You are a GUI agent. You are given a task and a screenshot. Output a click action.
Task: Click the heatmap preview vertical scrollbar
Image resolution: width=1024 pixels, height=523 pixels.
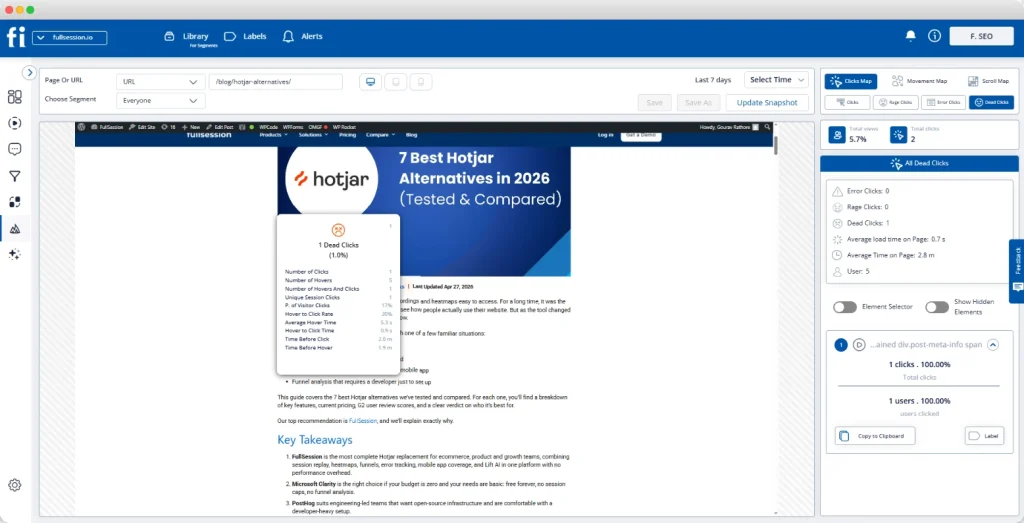pyautogui.click(x=775, y=144)
